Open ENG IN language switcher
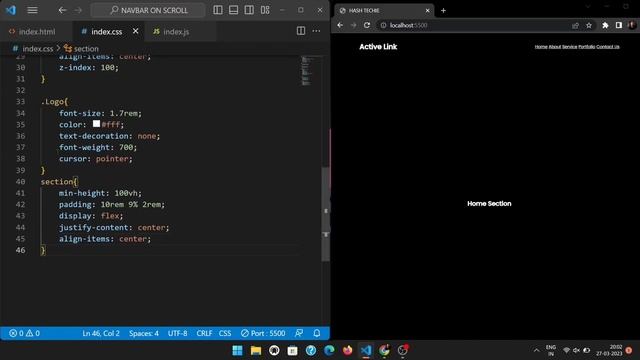Viewport: 640px width, 360px height. pos(551,350)
